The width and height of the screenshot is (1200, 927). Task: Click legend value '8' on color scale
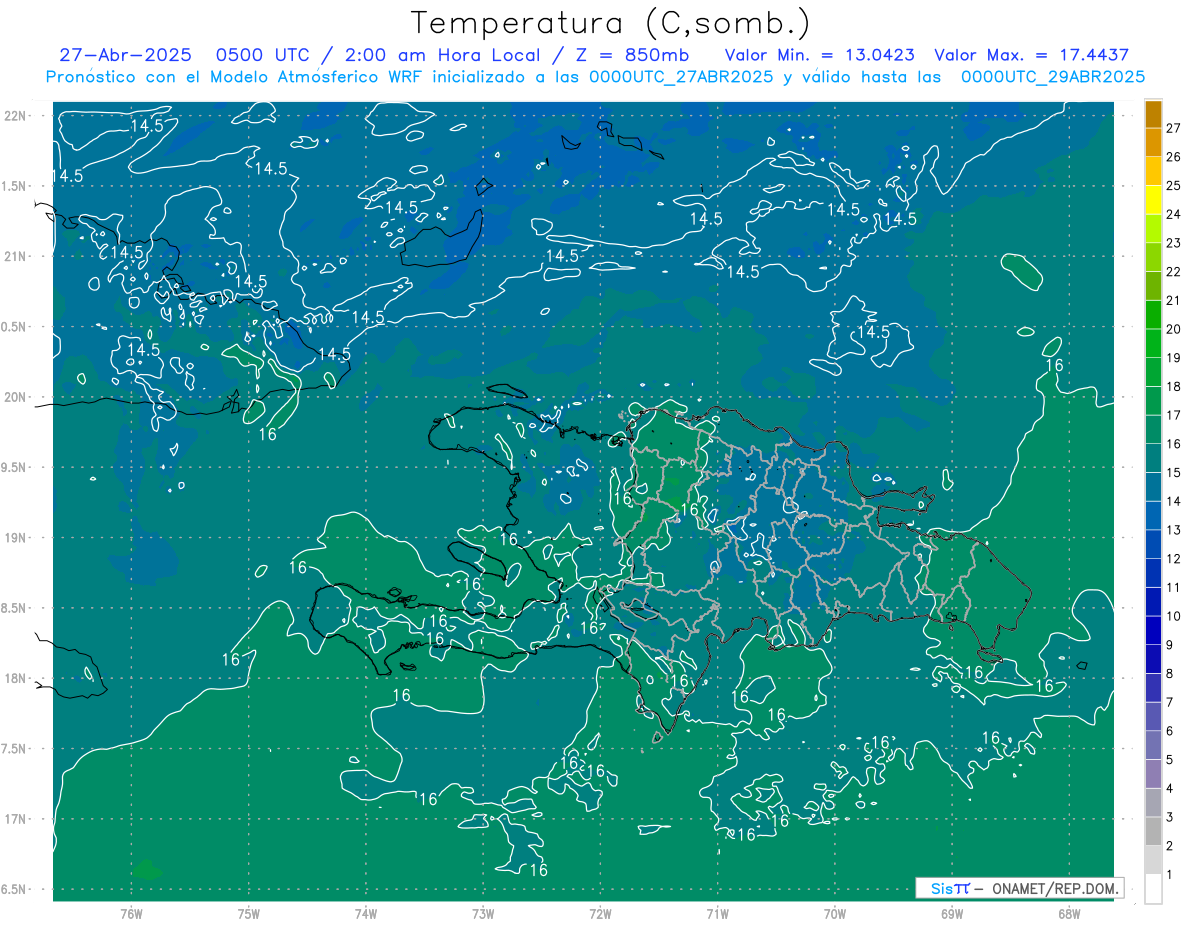1169,673
